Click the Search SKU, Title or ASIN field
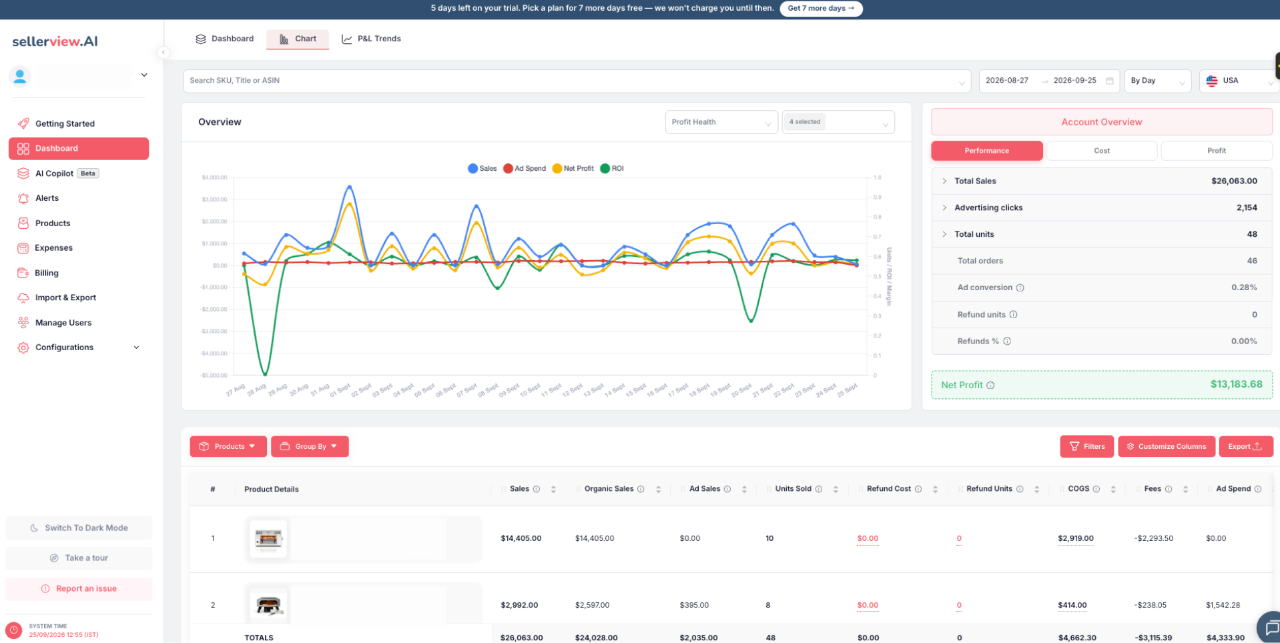The height and width of the screenshot is (643, 1280). tap(577, 81)
